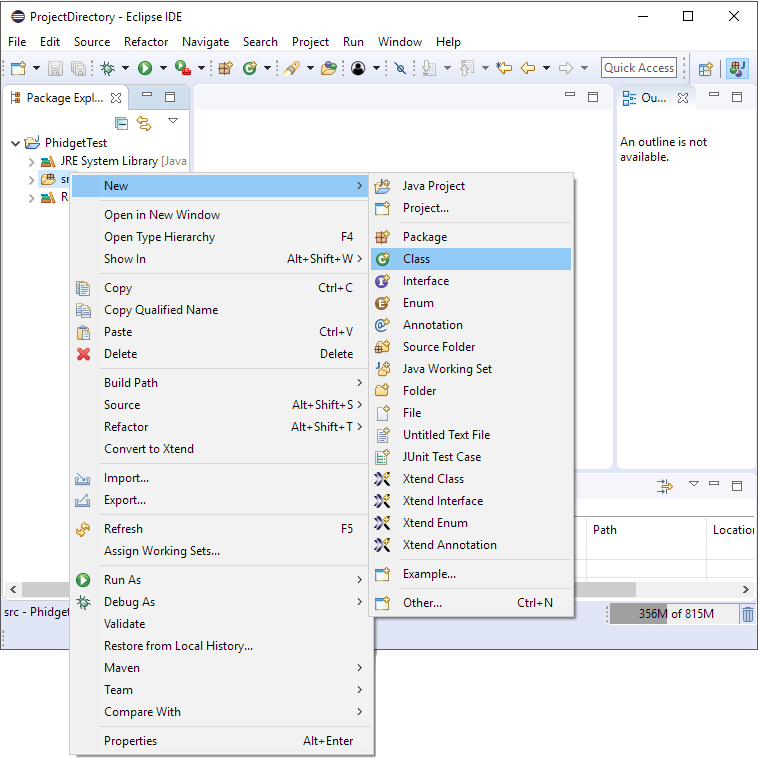Screen dimensions: 758x758
Task: Select Open Type Hierarchy in context menu
Action: (x=221, y=237)
